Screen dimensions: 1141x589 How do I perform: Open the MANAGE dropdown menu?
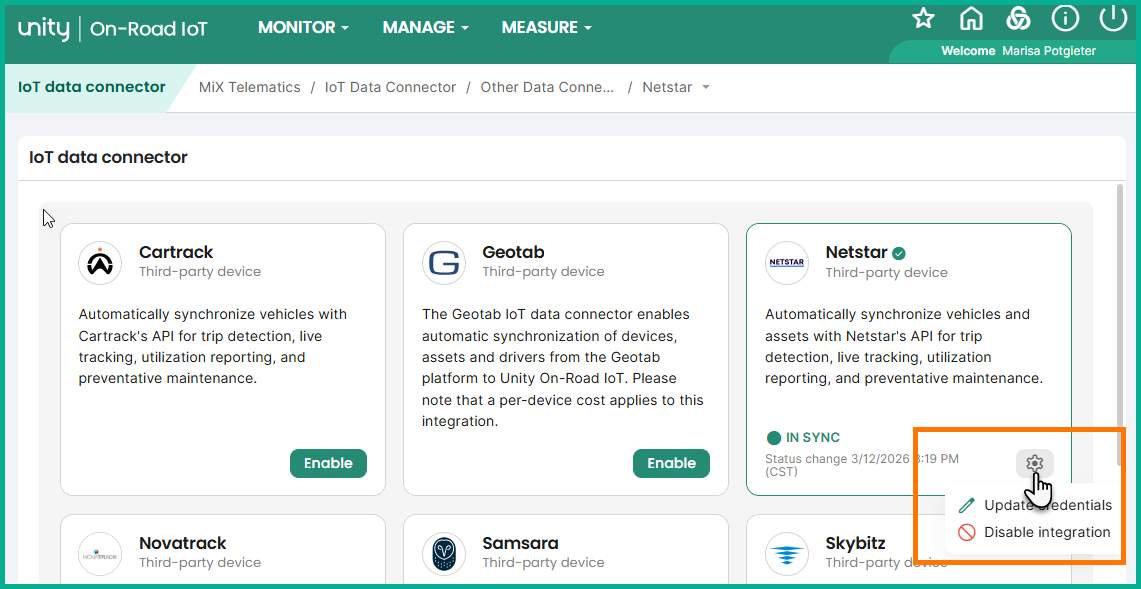pos(425,28)
